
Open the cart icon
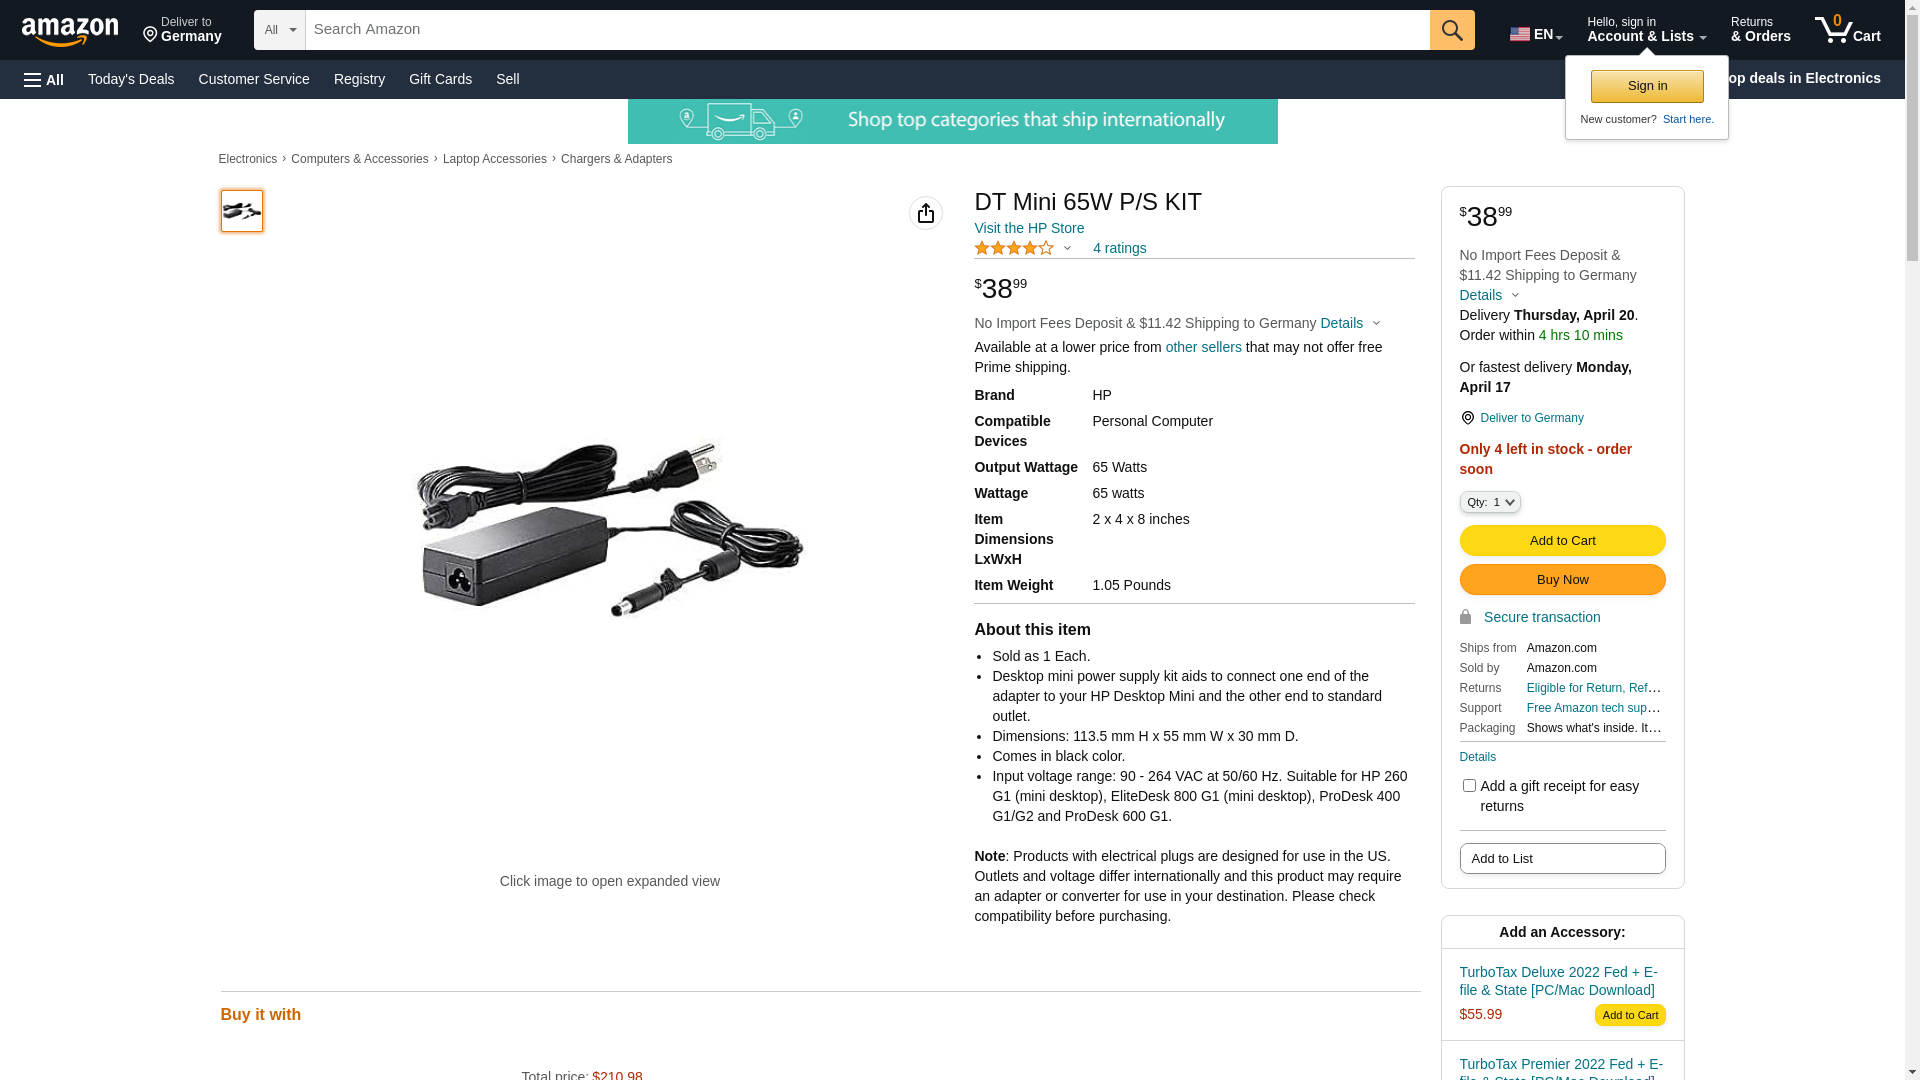click(1847, 30)
